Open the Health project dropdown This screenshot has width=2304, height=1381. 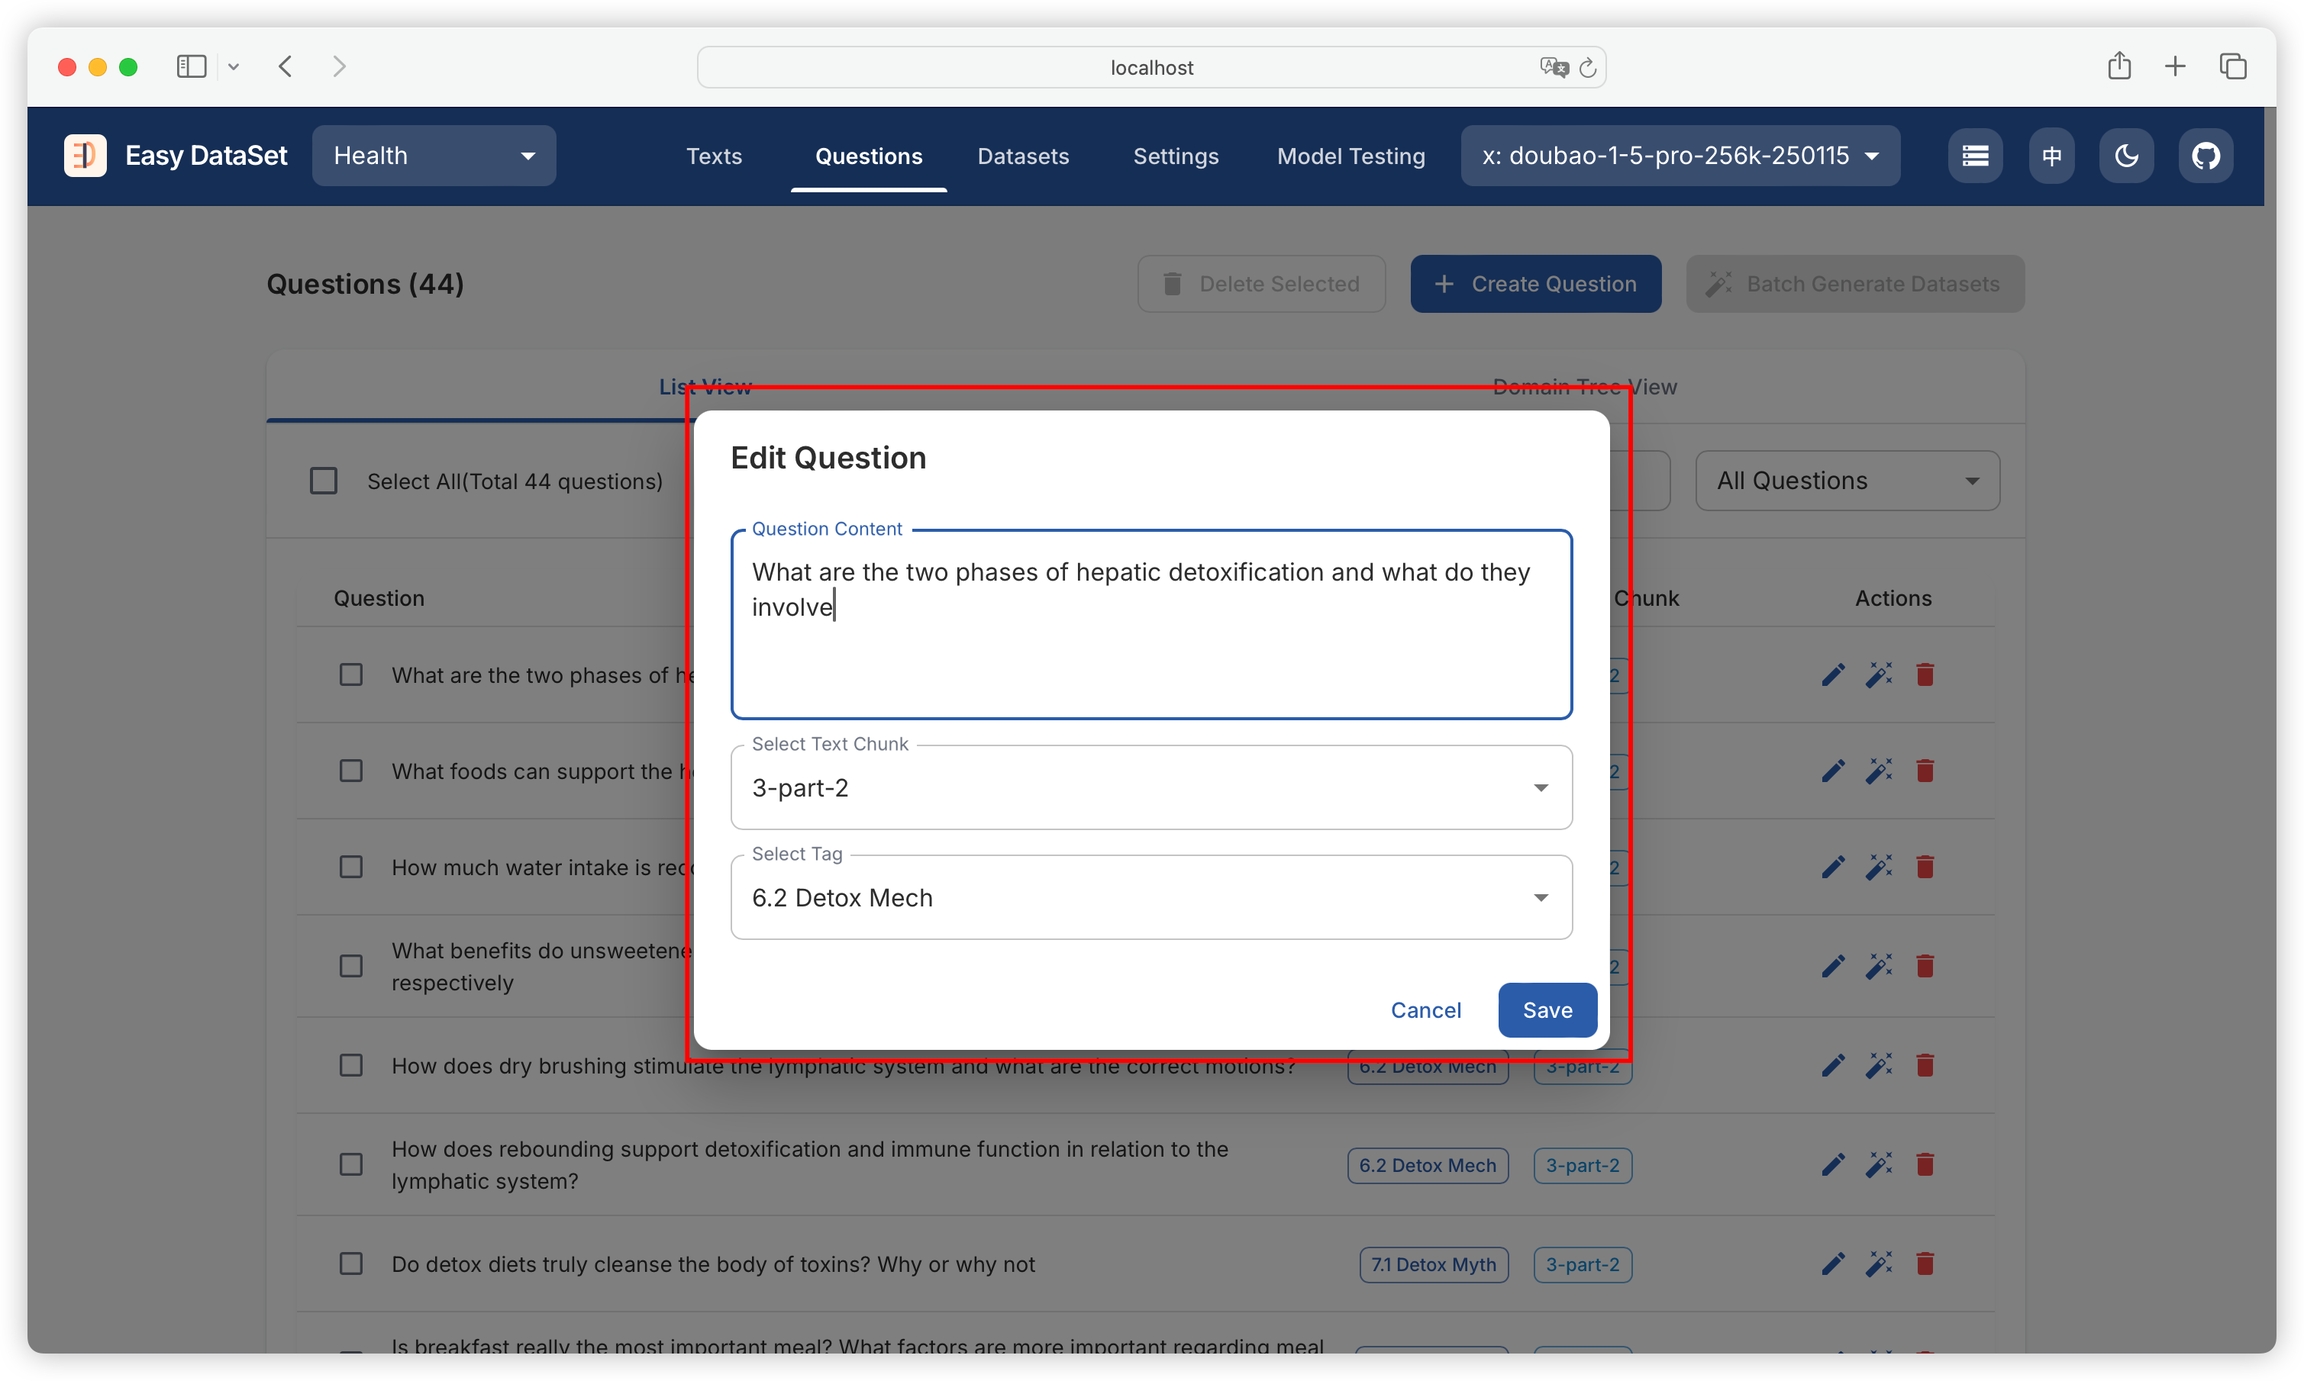click(x=433, y=156)
